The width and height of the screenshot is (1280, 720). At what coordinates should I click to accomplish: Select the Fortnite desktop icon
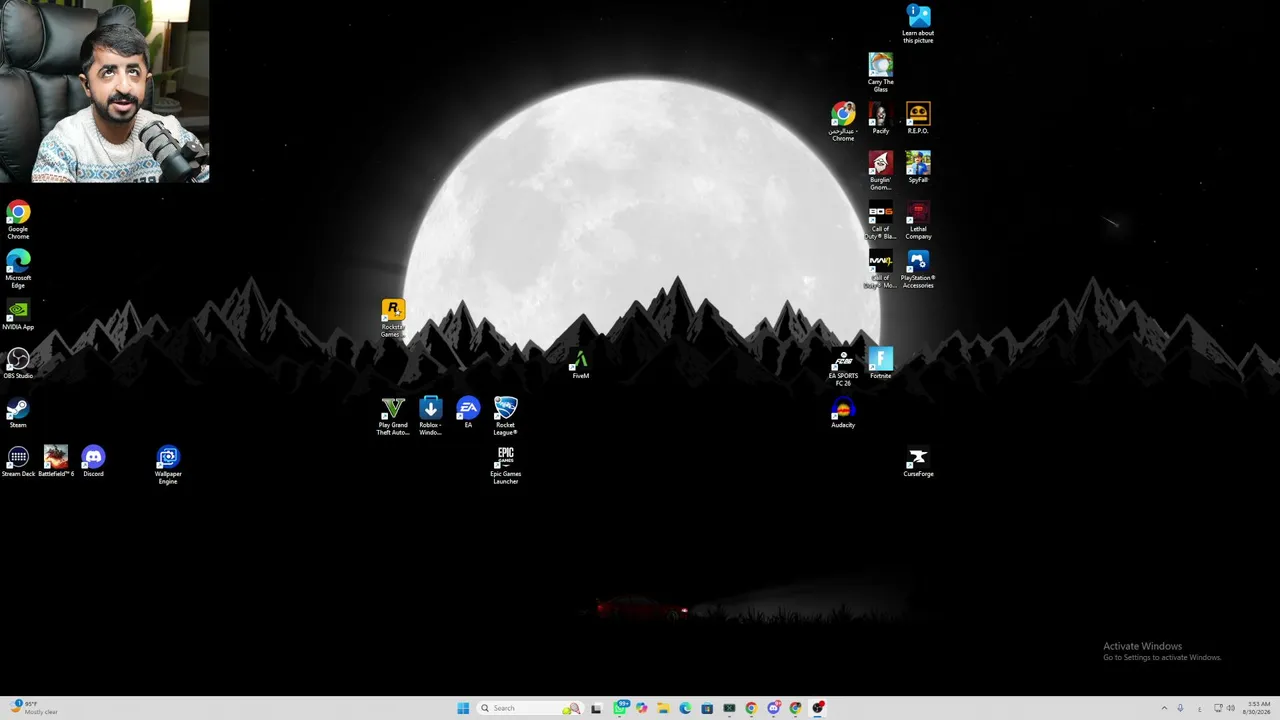pyautogui.click(x=881, y=363)
